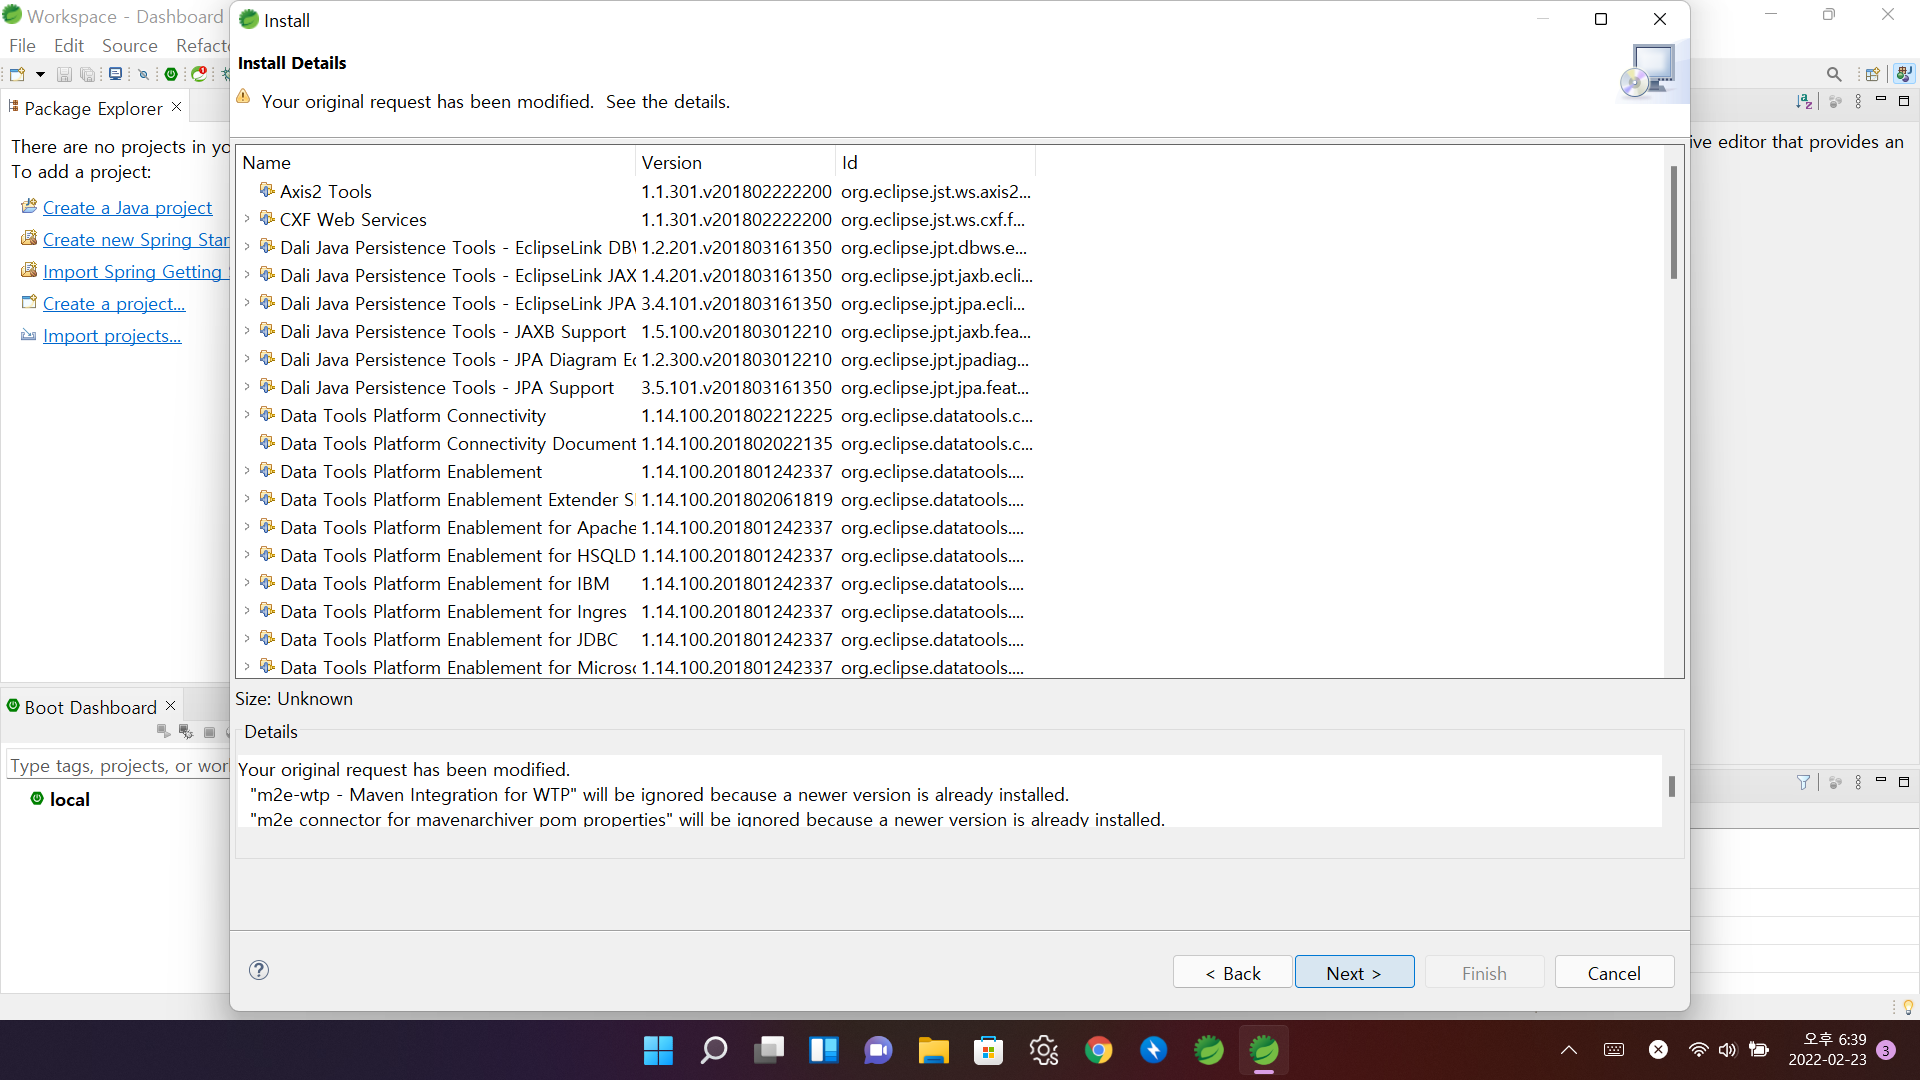Click the help question mark icon
This screenshot has width=1920, height=1080.
pyautogui.click(x=259, y=970)
